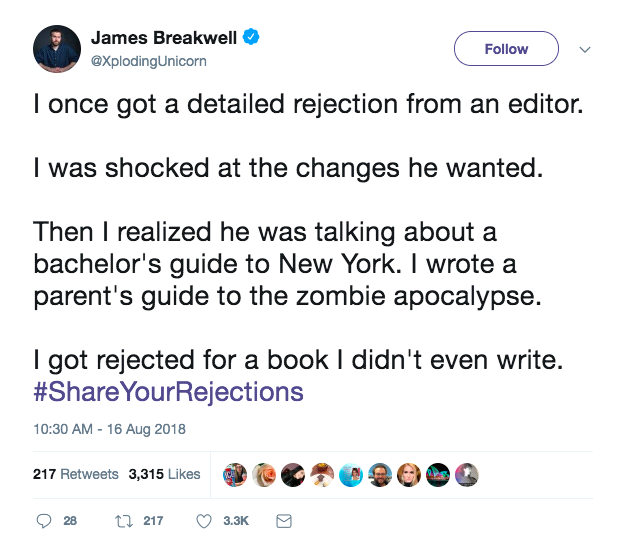Click the James Breakwell display name

tap(165, 38)
